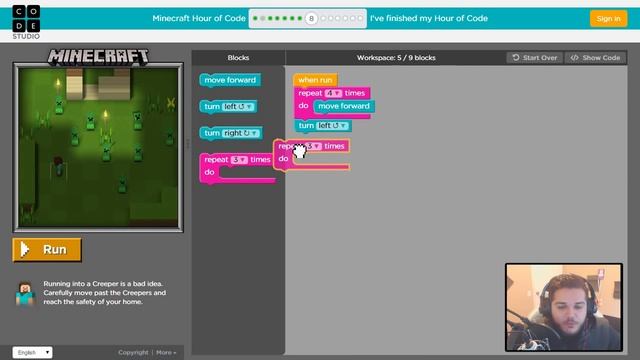Expand the More footer menu

click(166, 352)
